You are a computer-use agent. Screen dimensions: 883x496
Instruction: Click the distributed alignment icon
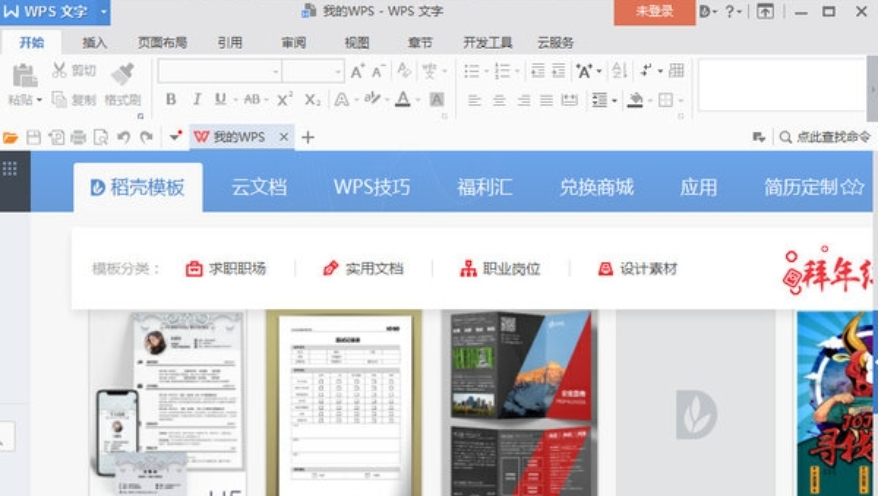[569, 100]
